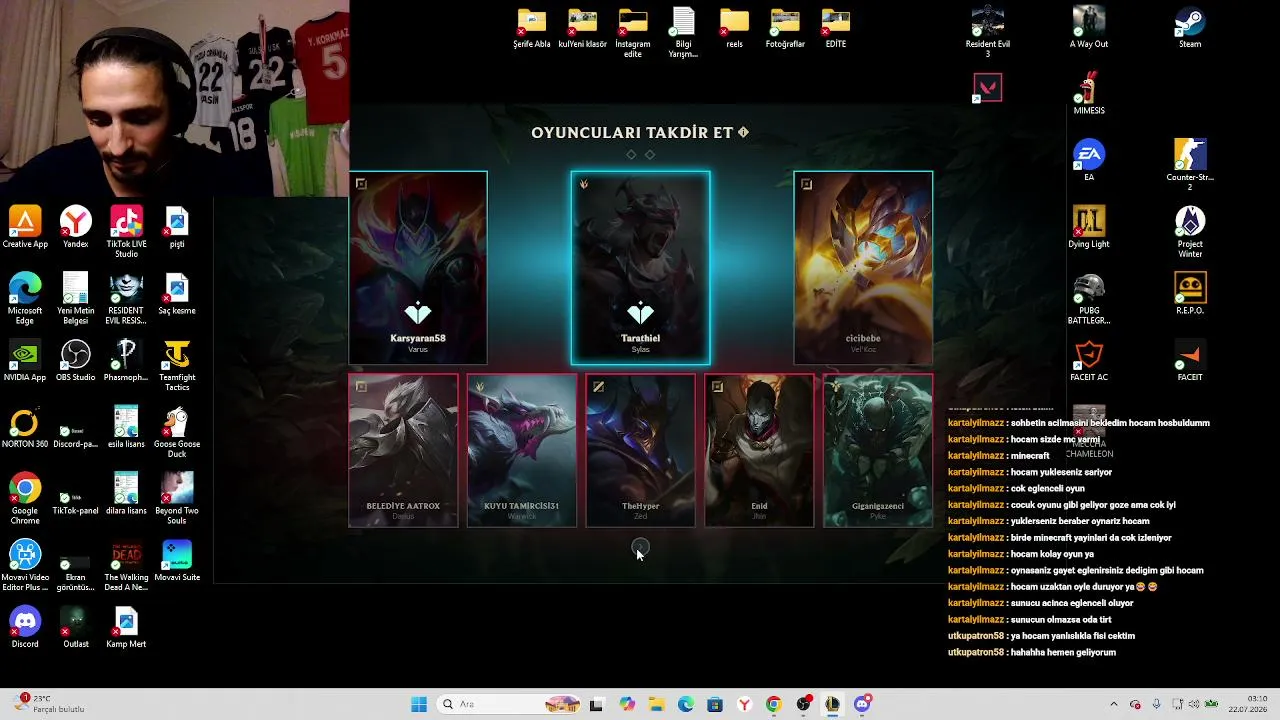Open File Explorer in the taskbar
The width and height of the screenshot is (1280, 720).
[x=656, y=704]
